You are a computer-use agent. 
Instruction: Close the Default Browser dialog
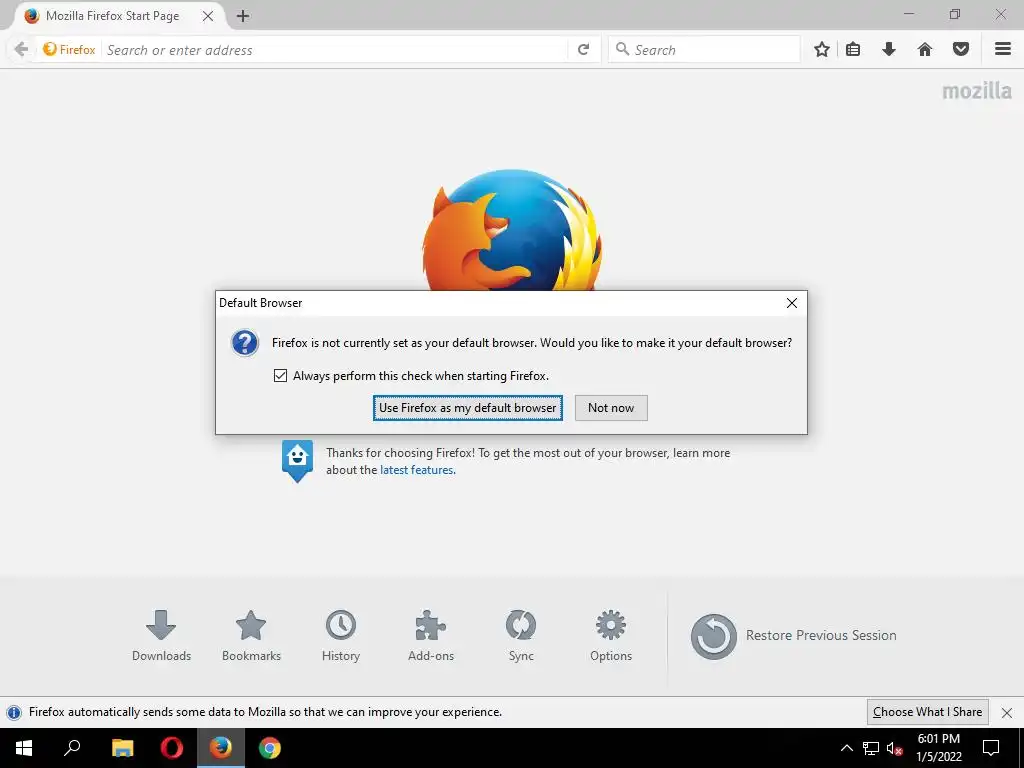(792, 303)
